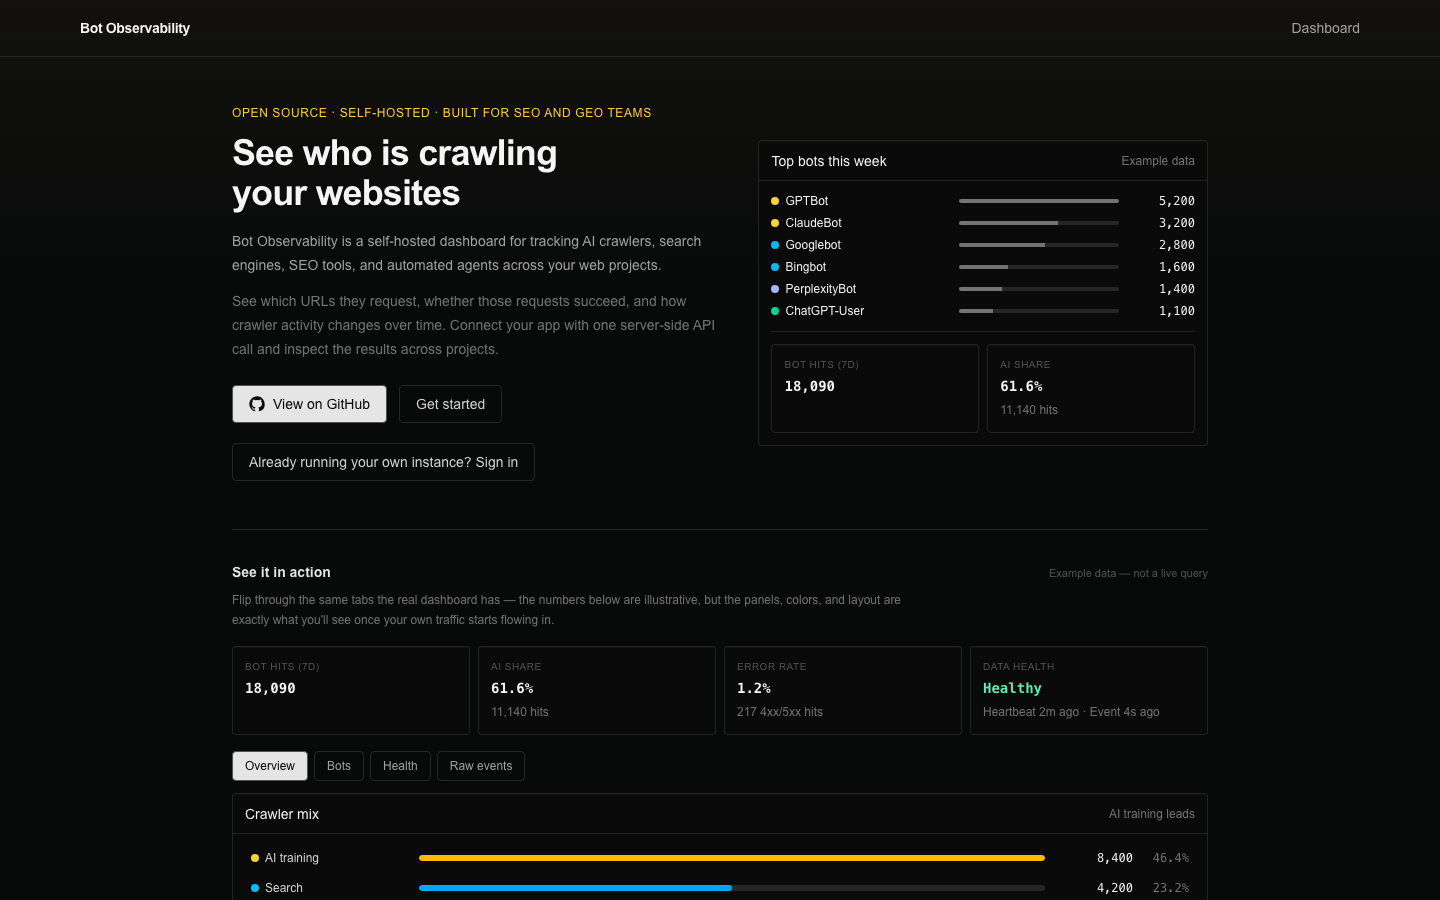Click GPTBot's yellow dot
The width and height of the screenshot is (1440, 900).
[x=775, y=201]
